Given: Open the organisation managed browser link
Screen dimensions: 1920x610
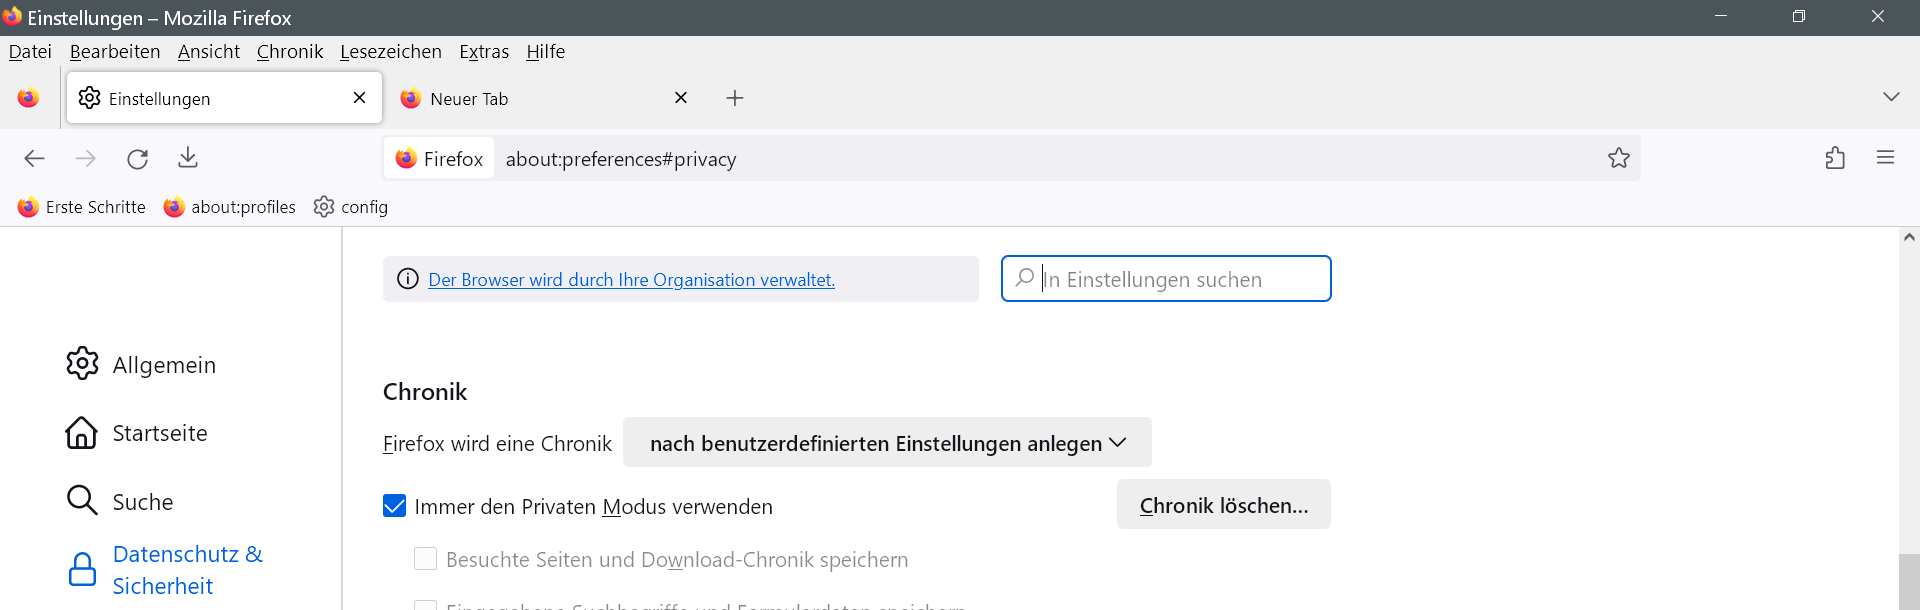Looking at the screenshot, I should coord(631,280).
